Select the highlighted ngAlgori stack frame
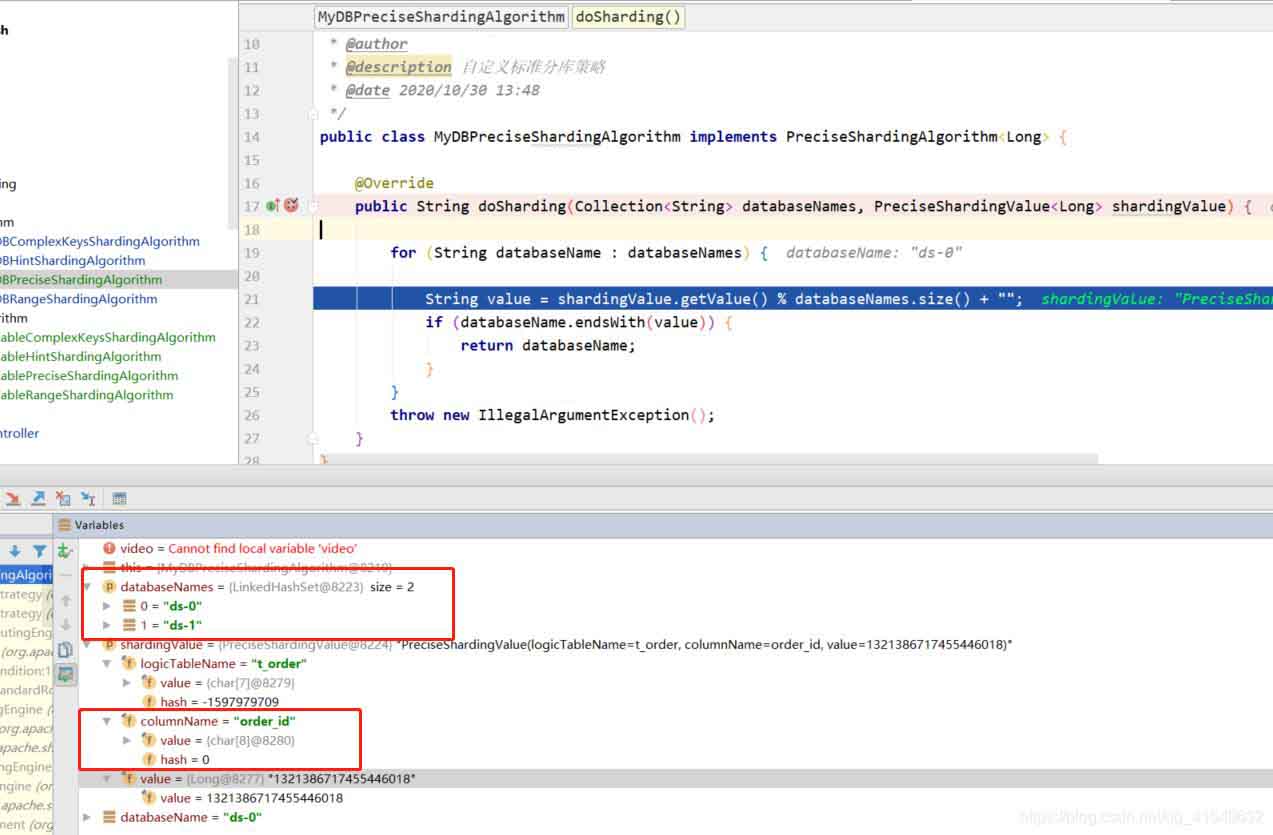 pyautogui.click(x=26, y=575)
